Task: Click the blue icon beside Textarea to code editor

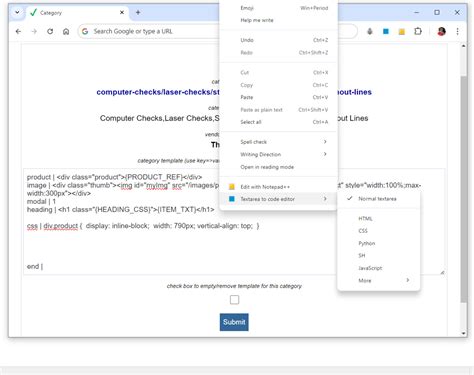Action: 232,199
